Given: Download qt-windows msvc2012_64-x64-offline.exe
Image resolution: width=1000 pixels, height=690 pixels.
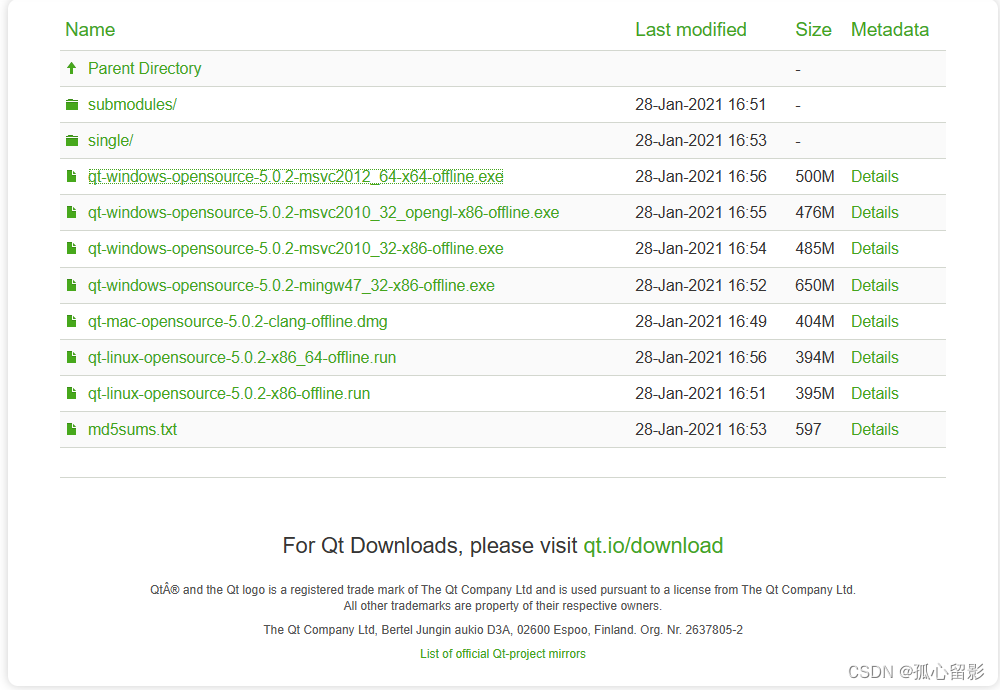Looking at the screenshot, I should 296,177.
